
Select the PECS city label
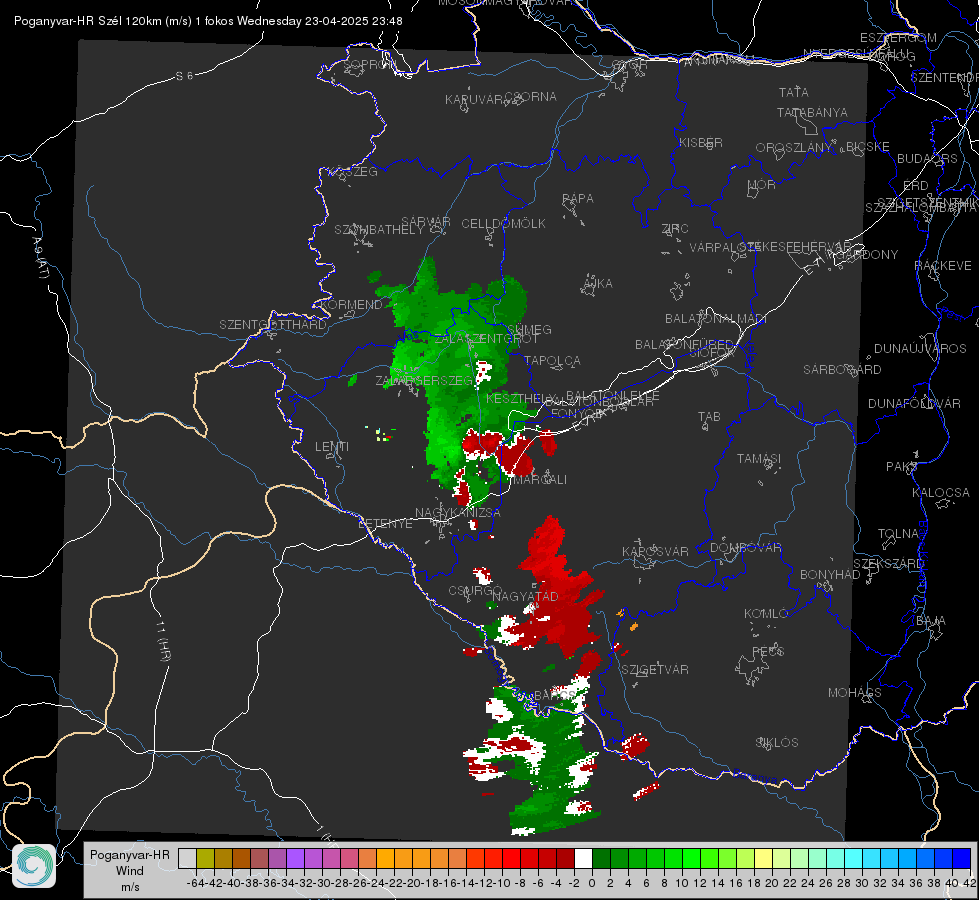[x=767, y=652]
